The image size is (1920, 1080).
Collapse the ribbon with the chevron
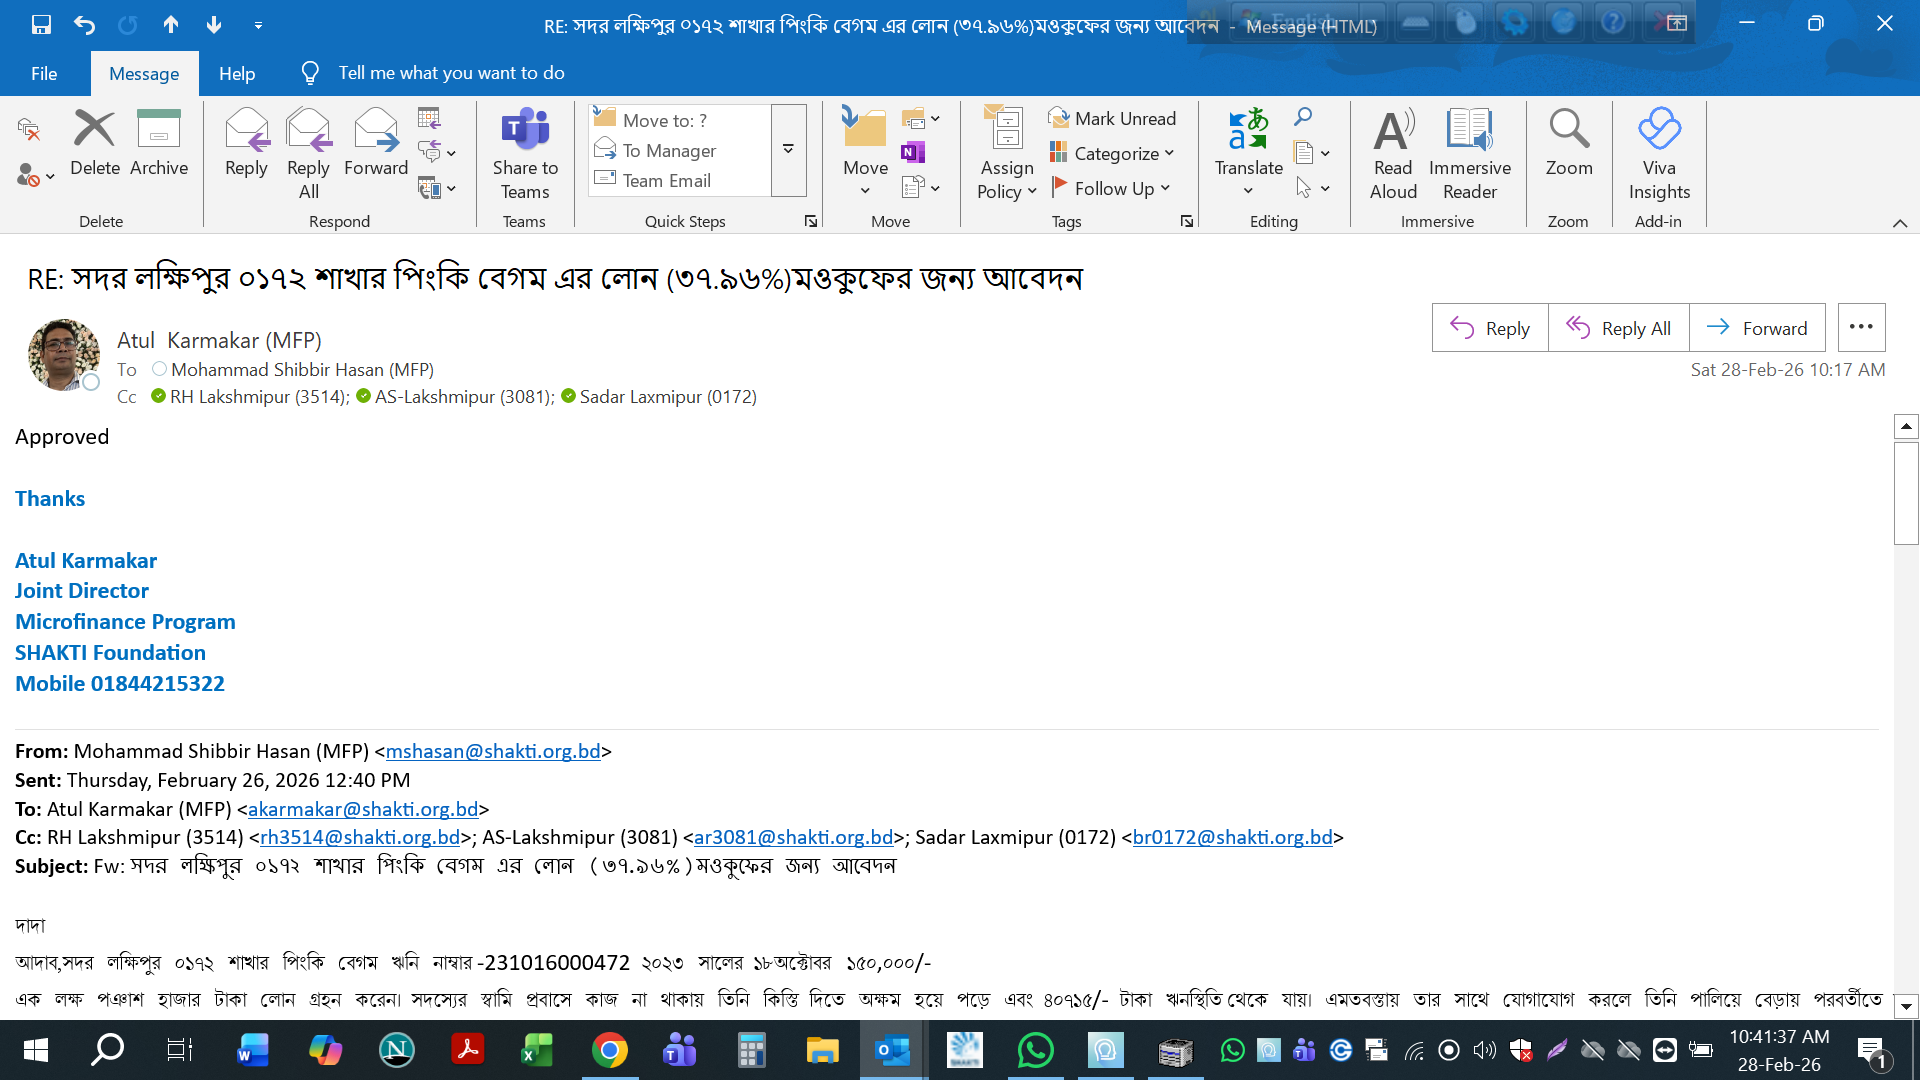pos(1900,223)
